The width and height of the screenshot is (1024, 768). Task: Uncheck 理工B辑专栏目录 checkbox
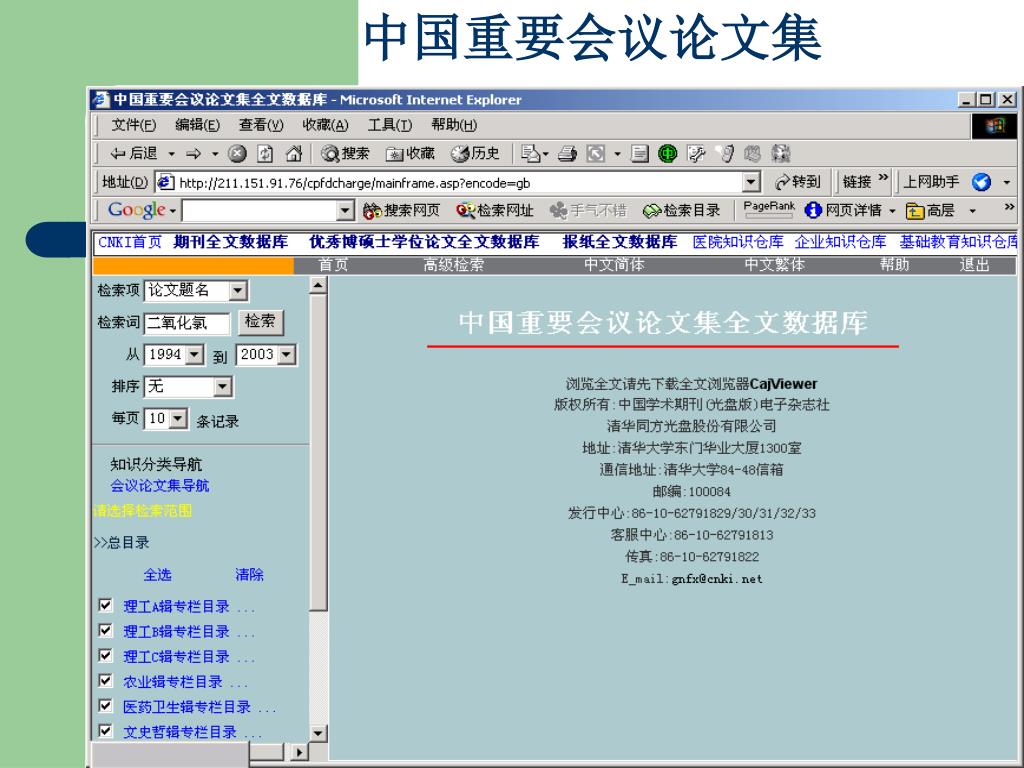[x=105, y=630]
